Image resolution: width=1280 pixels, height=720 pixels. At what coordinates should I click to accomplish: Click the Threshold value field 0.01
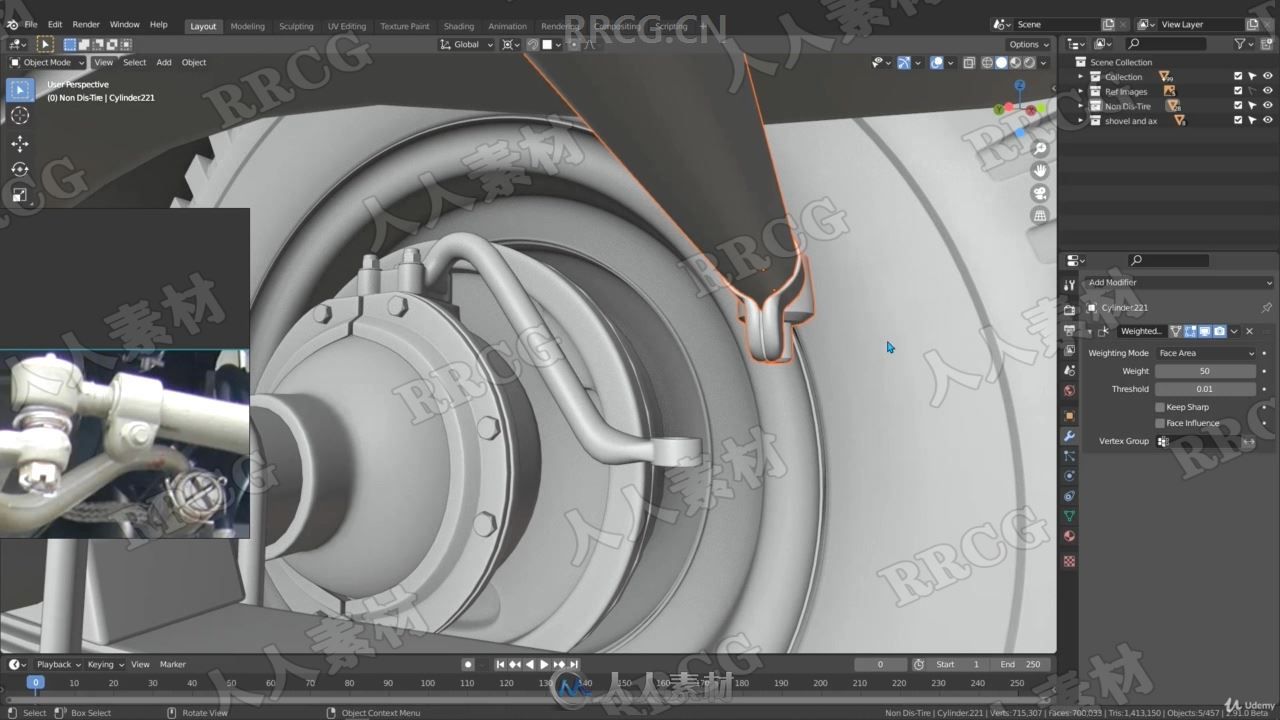[1205, 389]
